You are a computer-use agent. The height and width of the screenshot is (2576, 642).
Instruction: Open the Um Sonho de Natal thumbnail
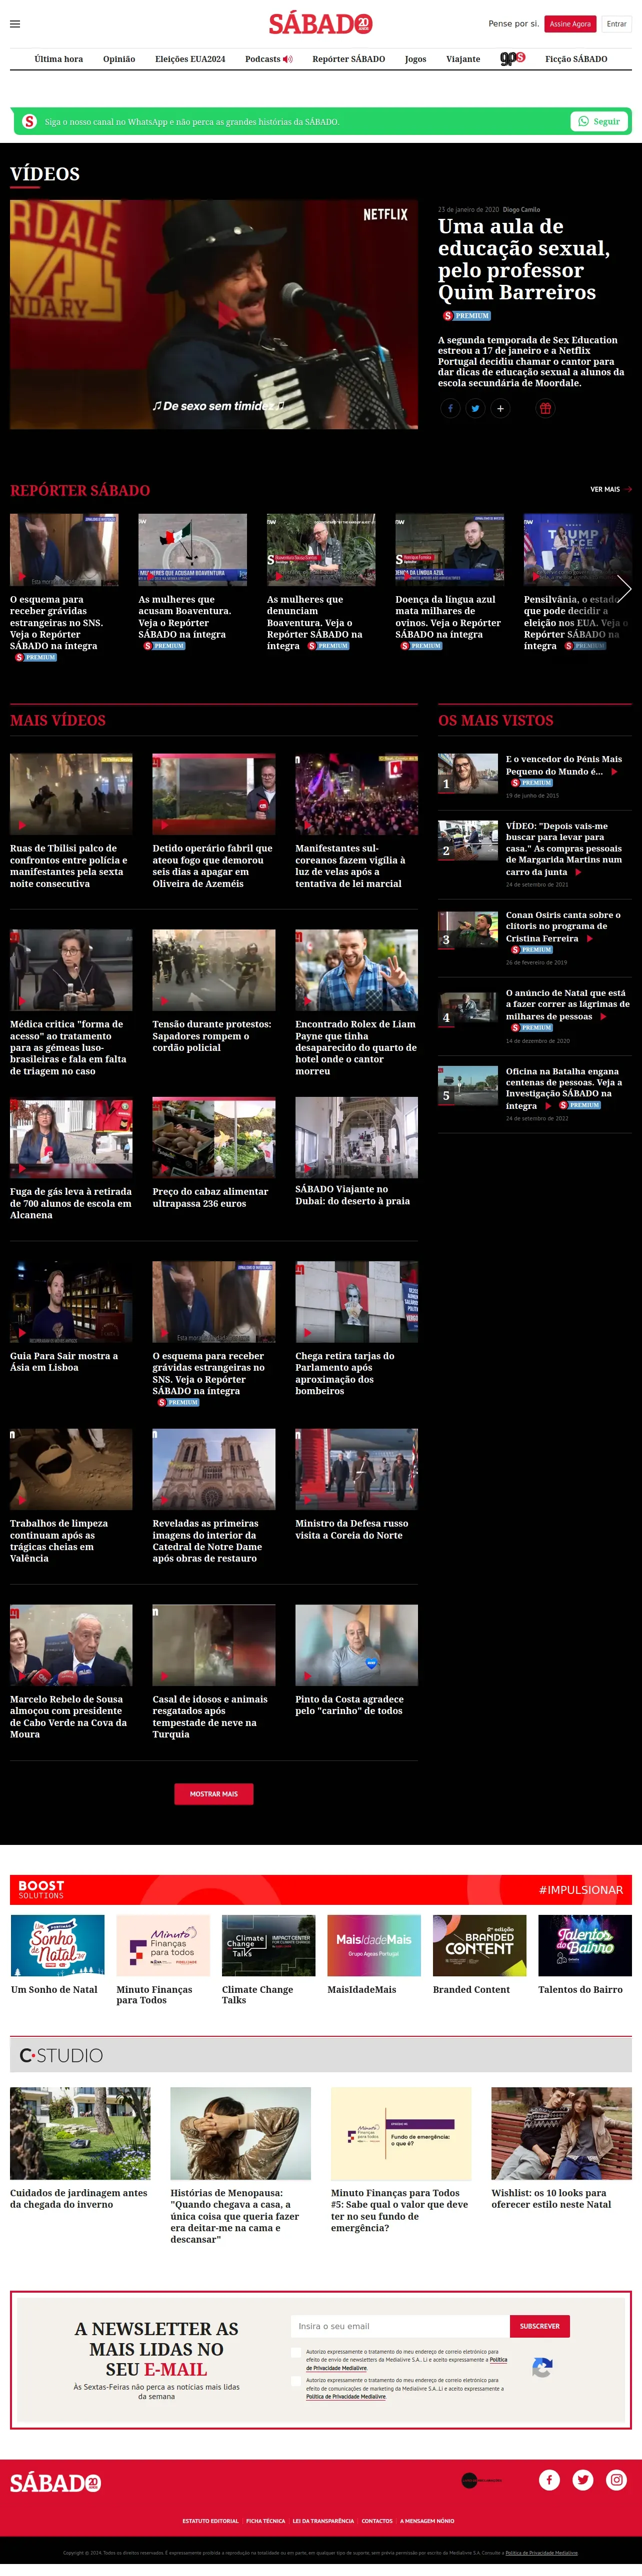pyautogui.click(x=58, y=1945)
